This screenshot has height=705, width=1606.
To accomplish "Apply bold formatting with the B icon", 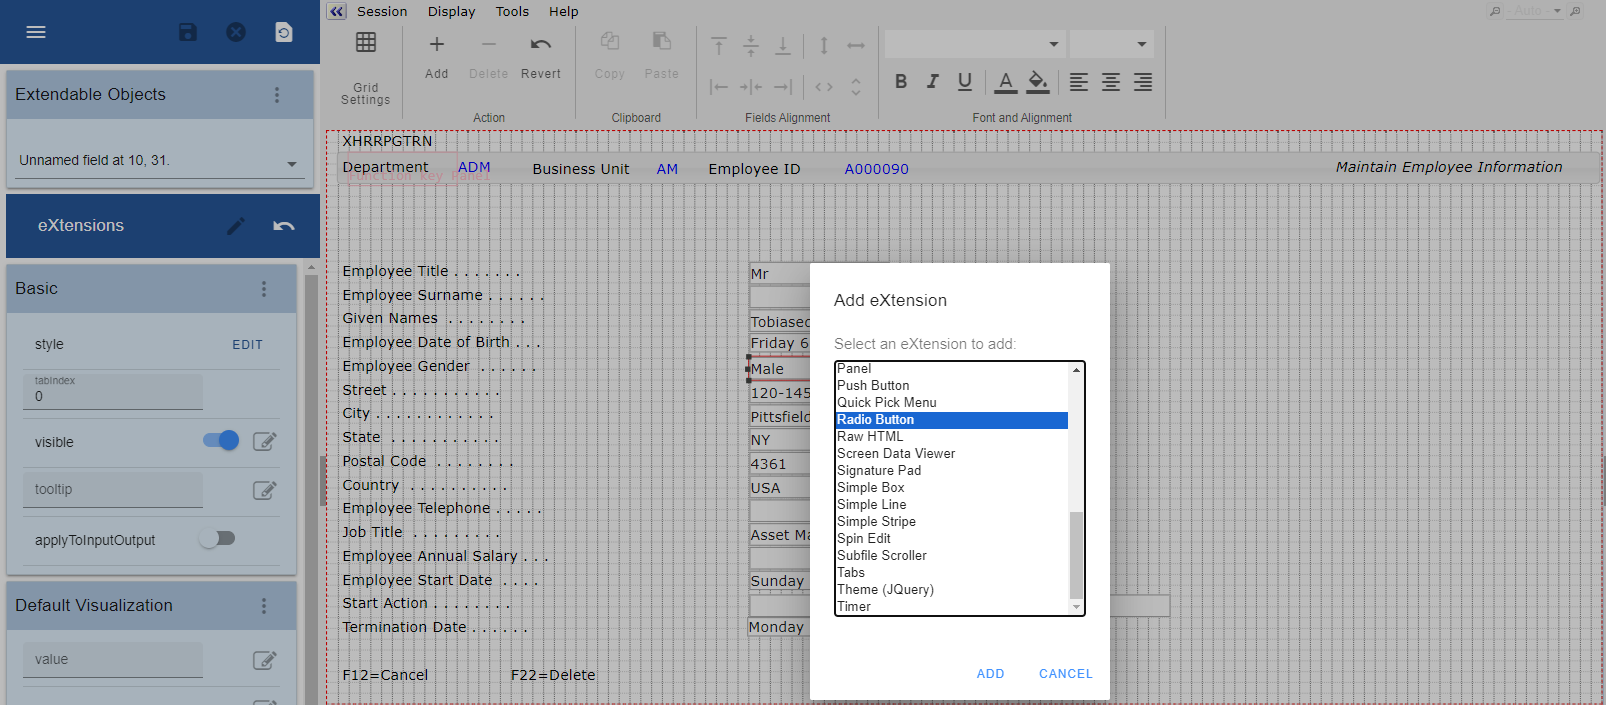I will click(901, 82).
